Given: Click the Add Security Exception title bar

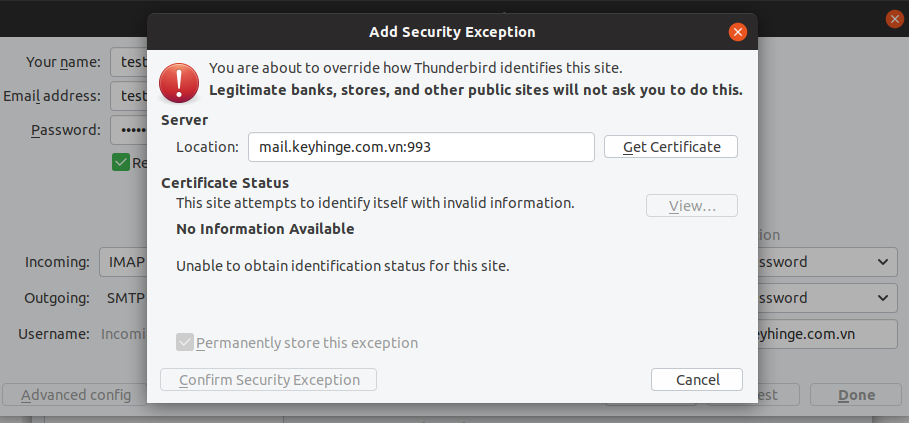Looking at the screenshot, I should (452, 32).
